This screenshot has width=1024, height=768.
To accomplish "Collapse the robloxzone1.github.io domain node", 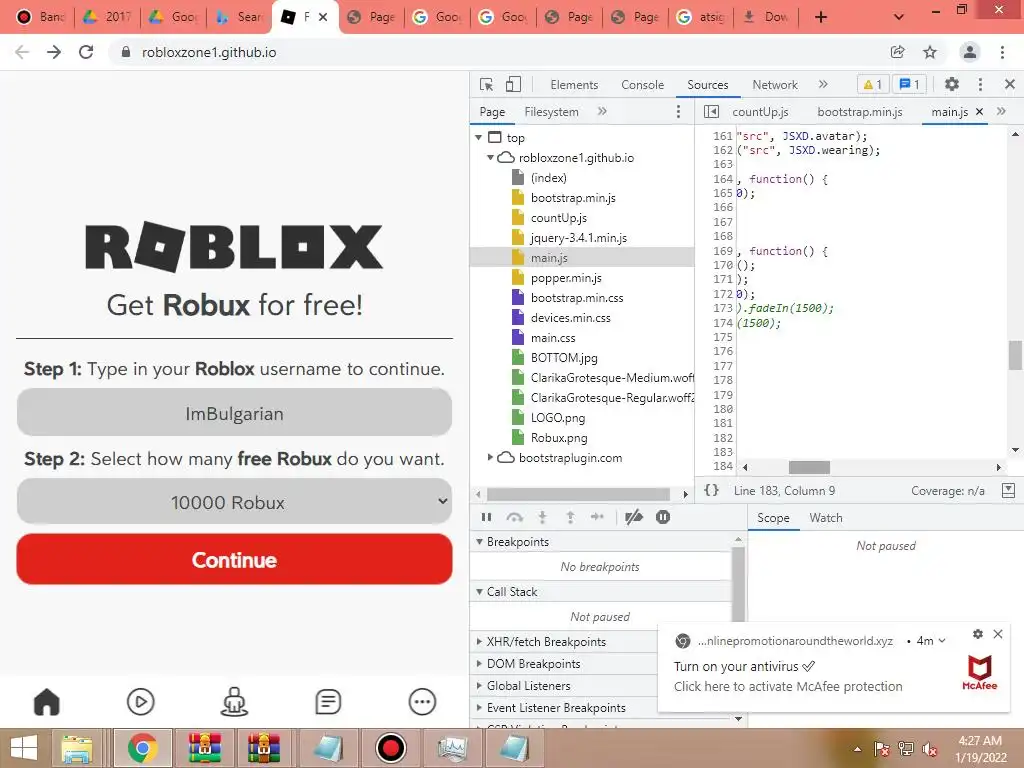I will click(490, 157).
